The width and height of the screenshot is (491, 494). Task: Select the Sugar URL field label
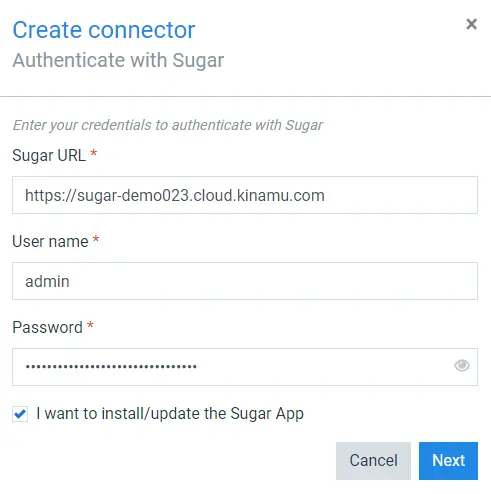click(49, 155)
